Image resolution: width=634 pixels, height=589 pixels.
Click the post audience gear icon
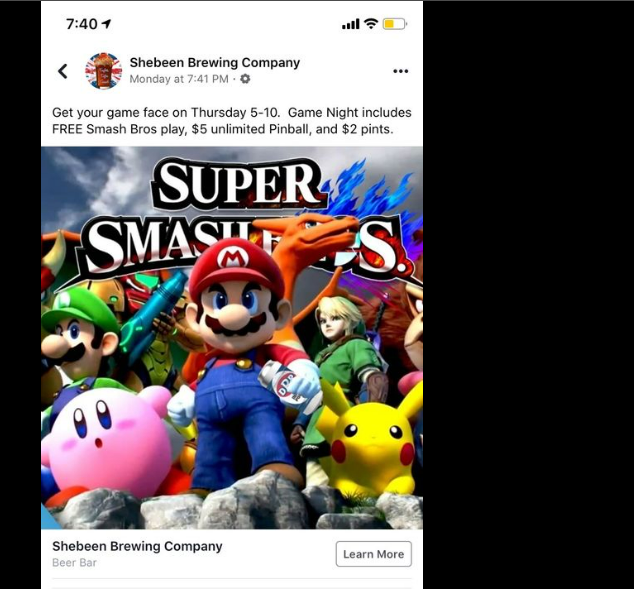(x=245, y=79)
